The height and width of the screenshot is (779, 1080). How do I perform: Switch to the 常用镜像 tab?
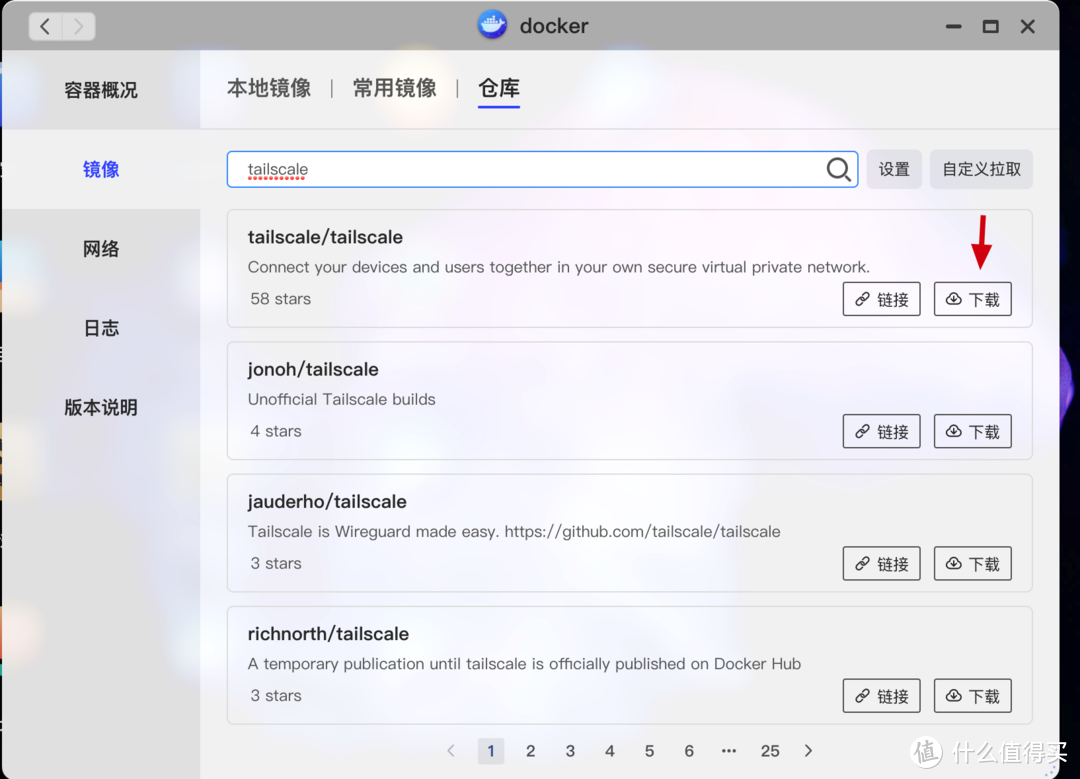click(395, 88)
